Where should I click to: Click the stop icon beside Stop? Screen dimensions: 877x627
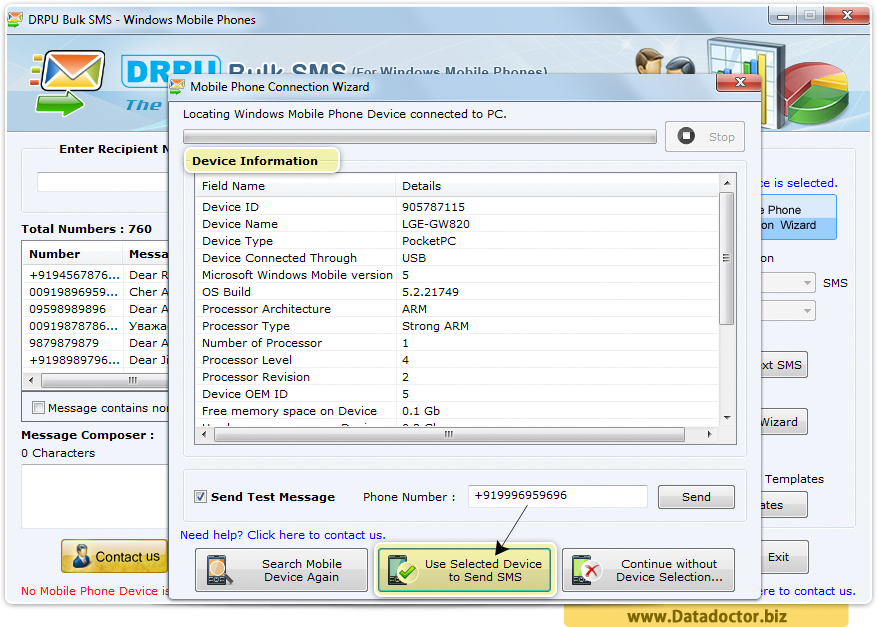(x=686, y=136)
